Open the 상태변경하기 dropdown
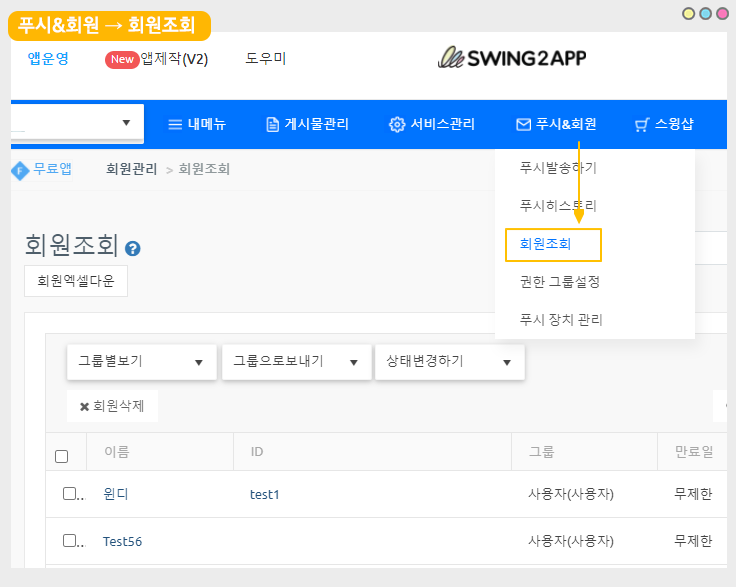 [x=449, y=362]
